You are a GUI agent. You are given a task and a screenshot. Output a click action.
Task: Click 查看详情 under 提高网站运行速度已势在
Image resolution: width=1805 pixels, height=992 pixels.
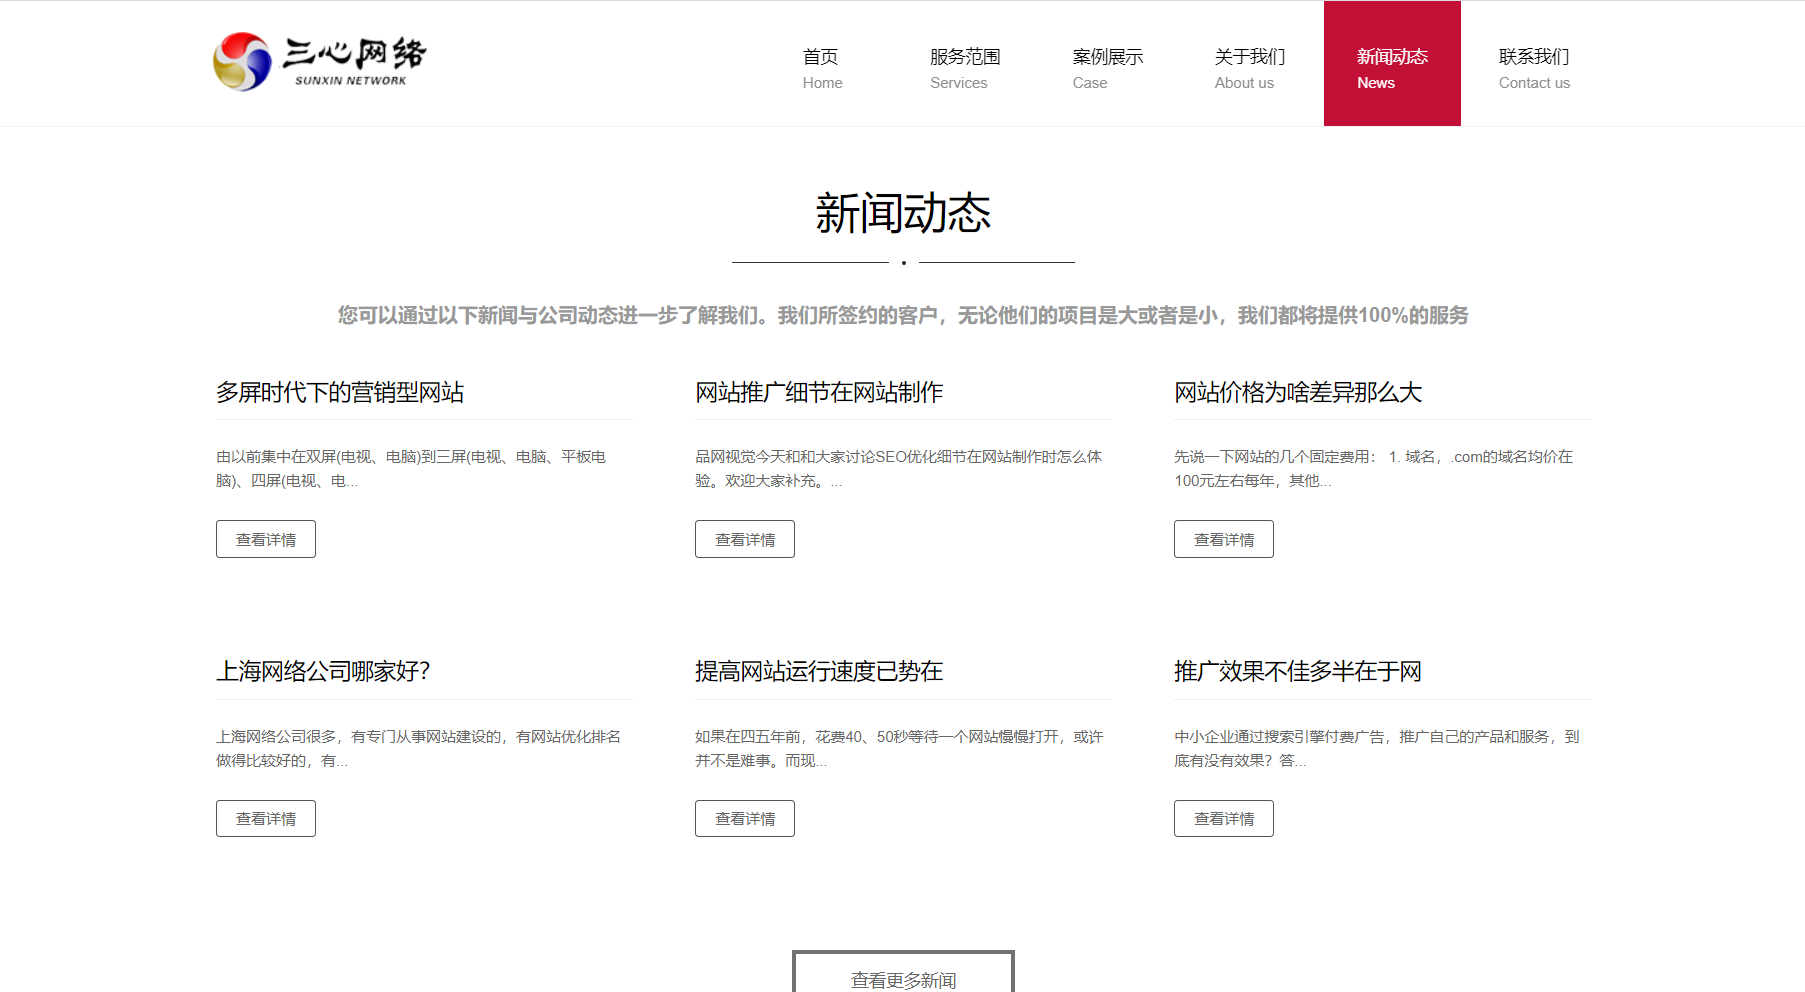click(x=745, y=818)
